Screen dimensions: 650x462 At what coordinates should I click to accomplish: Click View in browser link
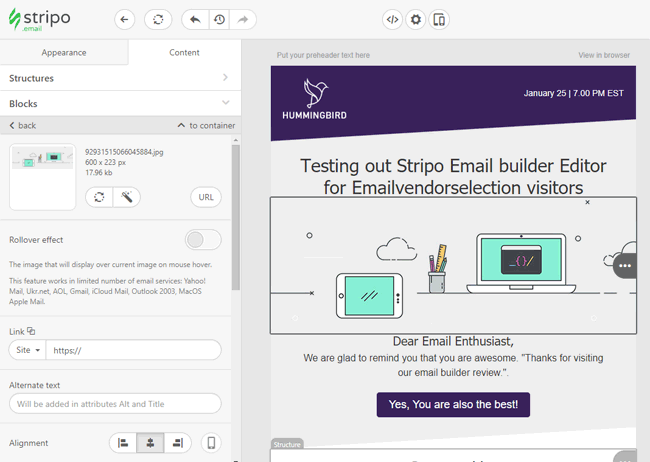point(604,55)
